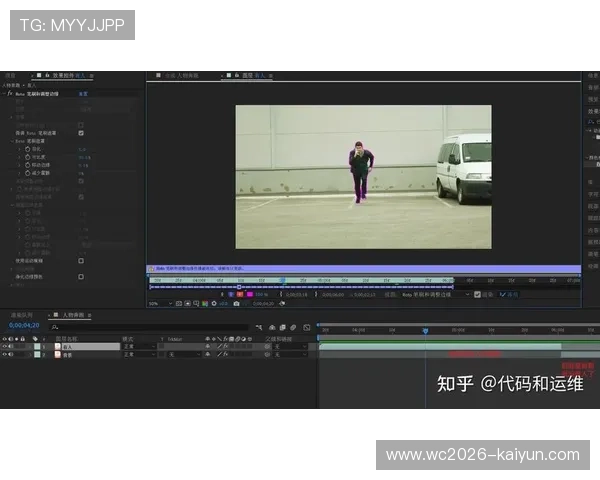This screenshot has width=600, height=480.
Task: Expand the 对比度 property twirl
Action: 20,157
